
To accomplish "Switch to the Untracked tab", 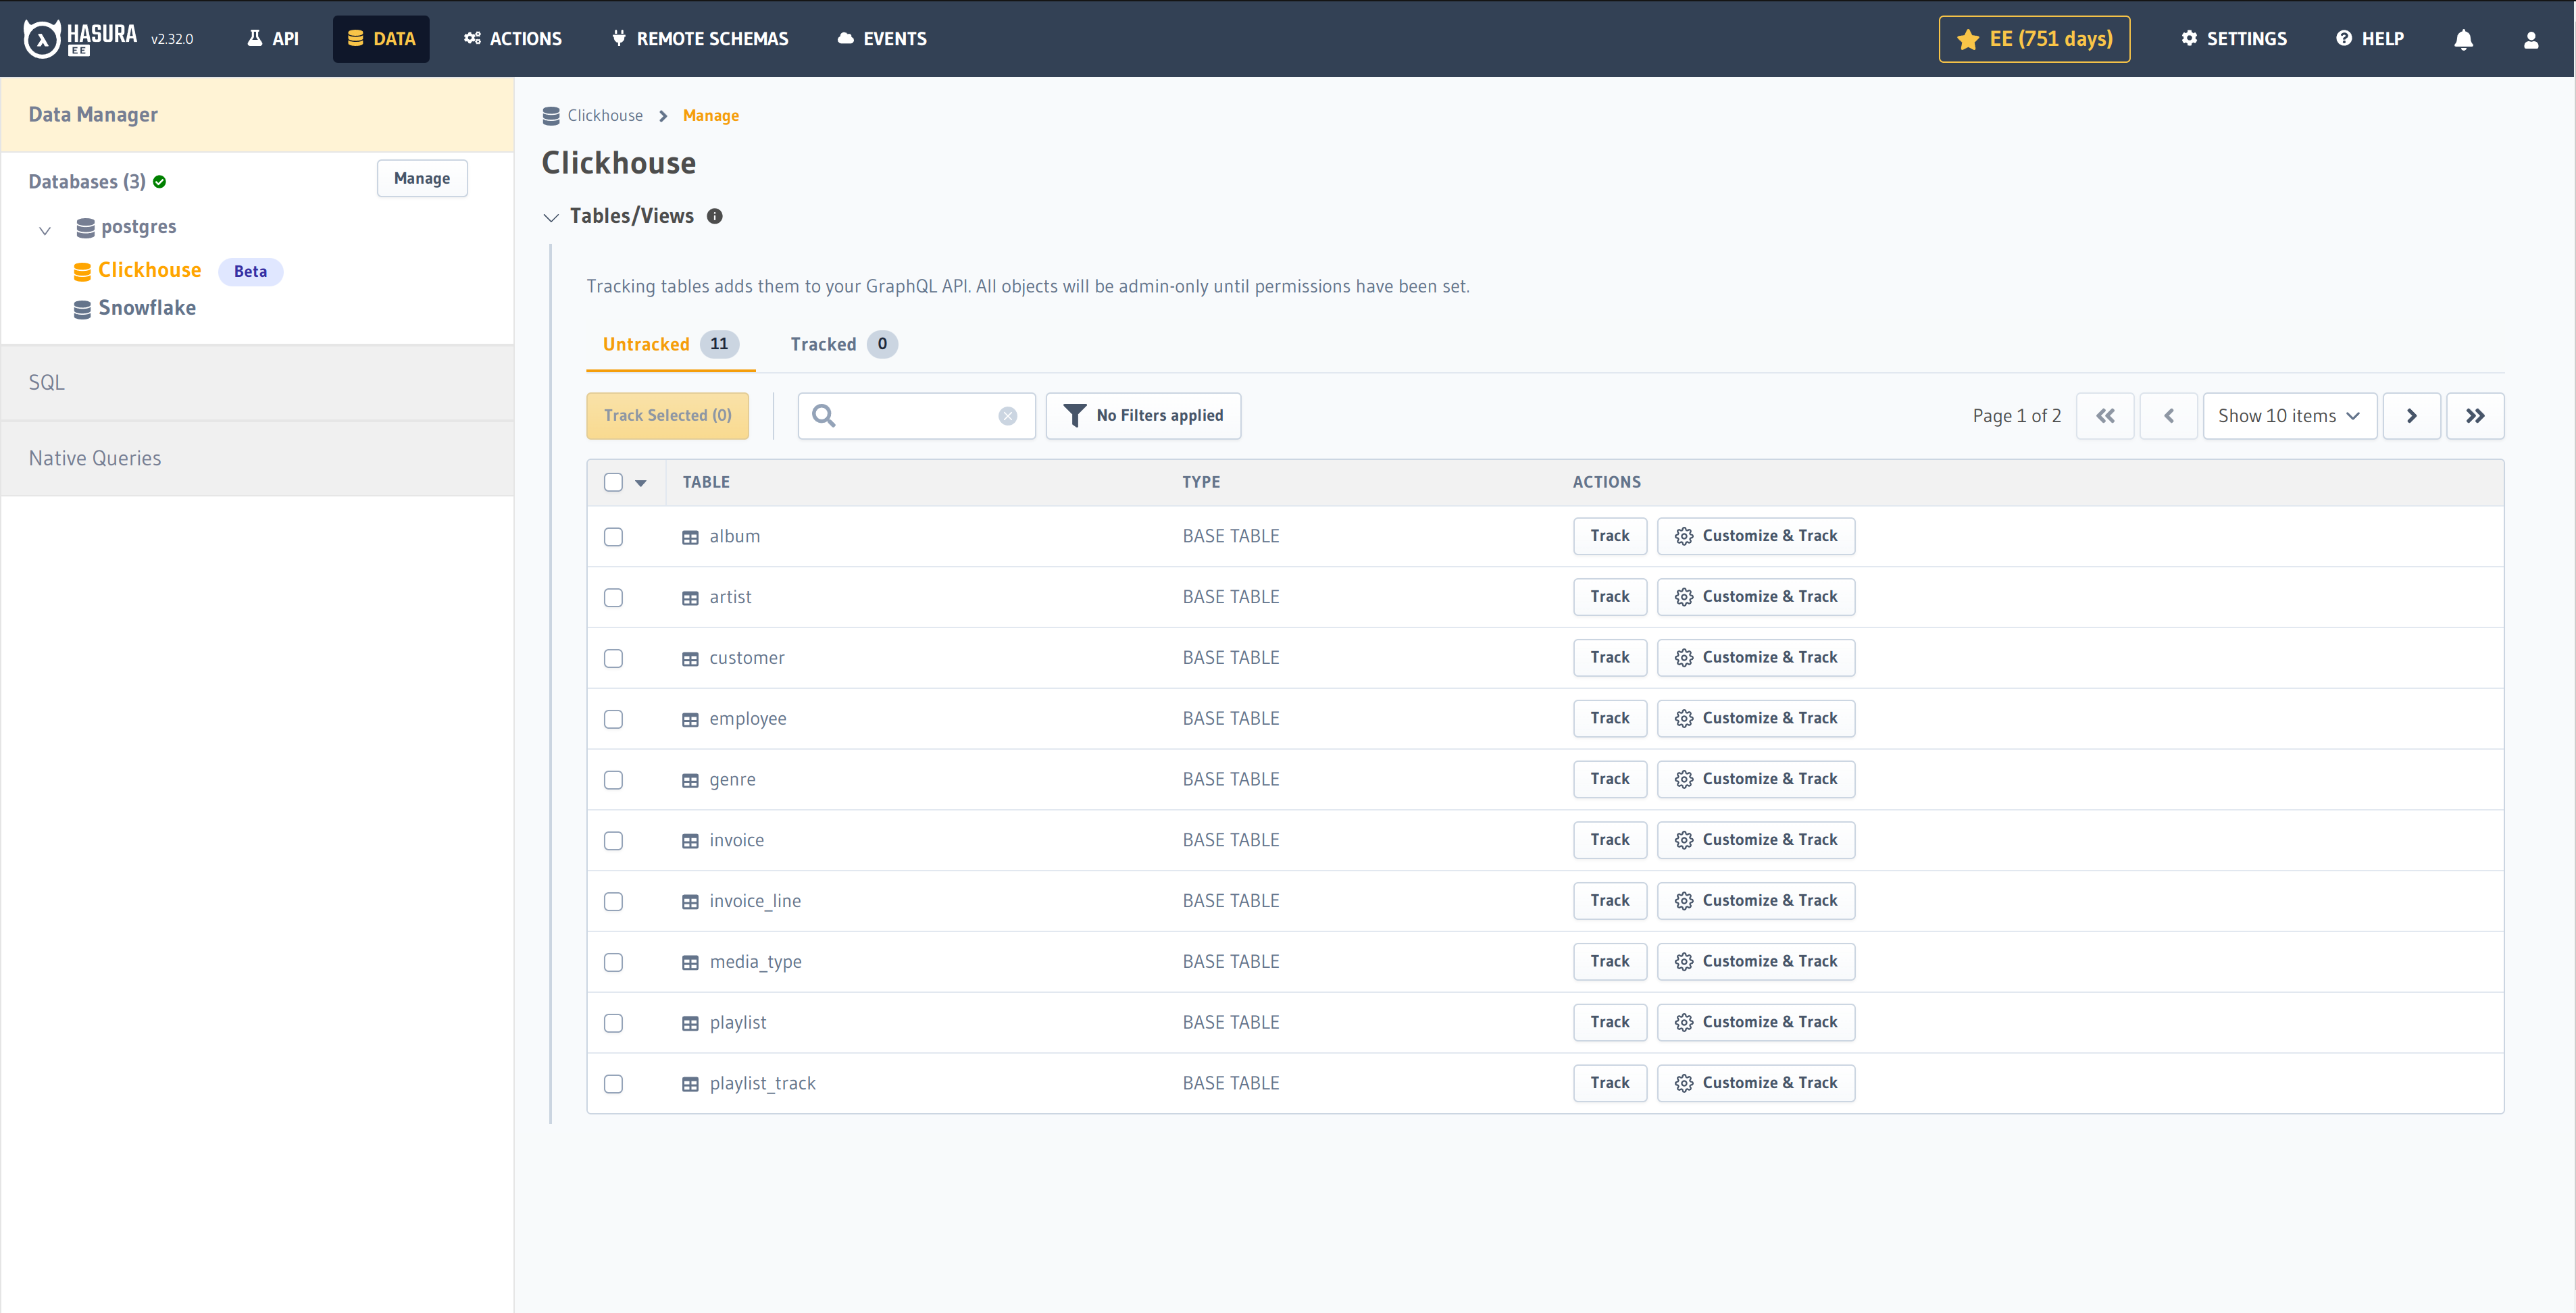I will pos(670,344).
